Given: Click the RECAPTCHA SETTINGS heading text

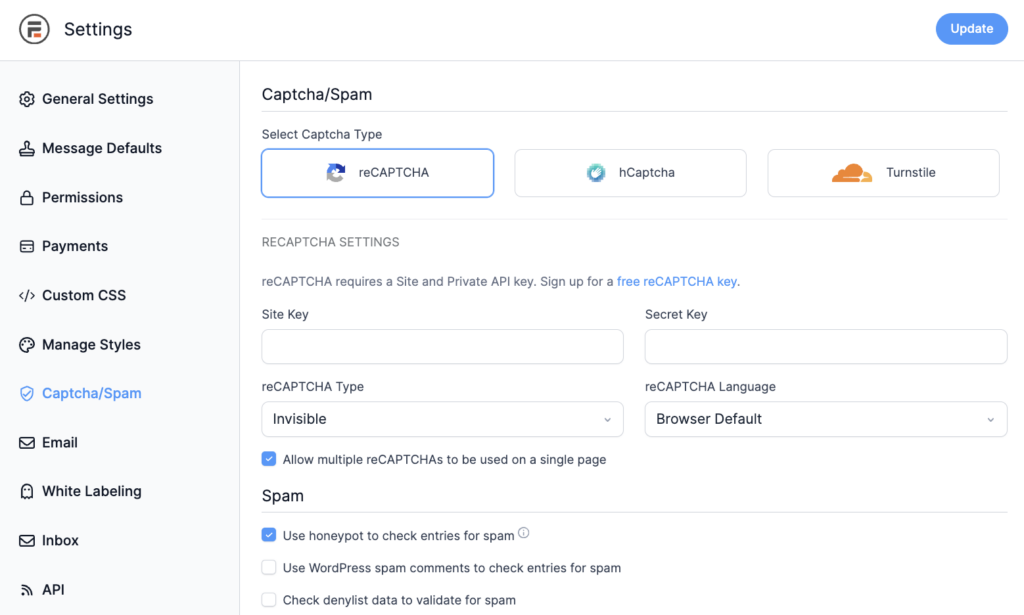Looking at the screenshot, I should (330, 242).
